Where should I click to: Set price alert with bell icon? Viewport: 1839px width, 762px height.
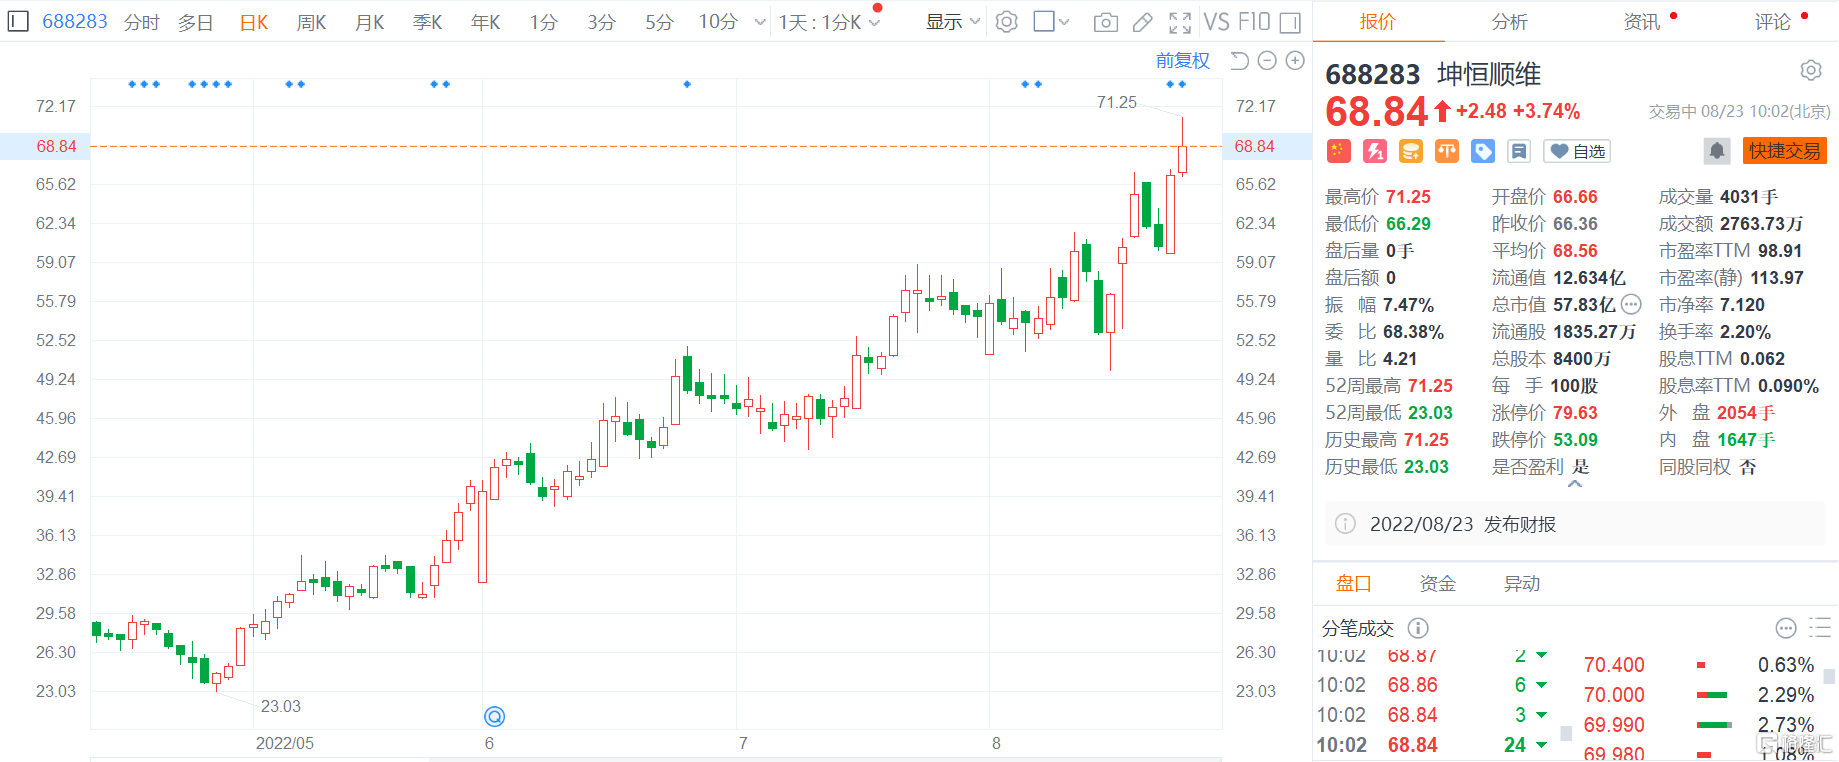(x=1717, y=151)
